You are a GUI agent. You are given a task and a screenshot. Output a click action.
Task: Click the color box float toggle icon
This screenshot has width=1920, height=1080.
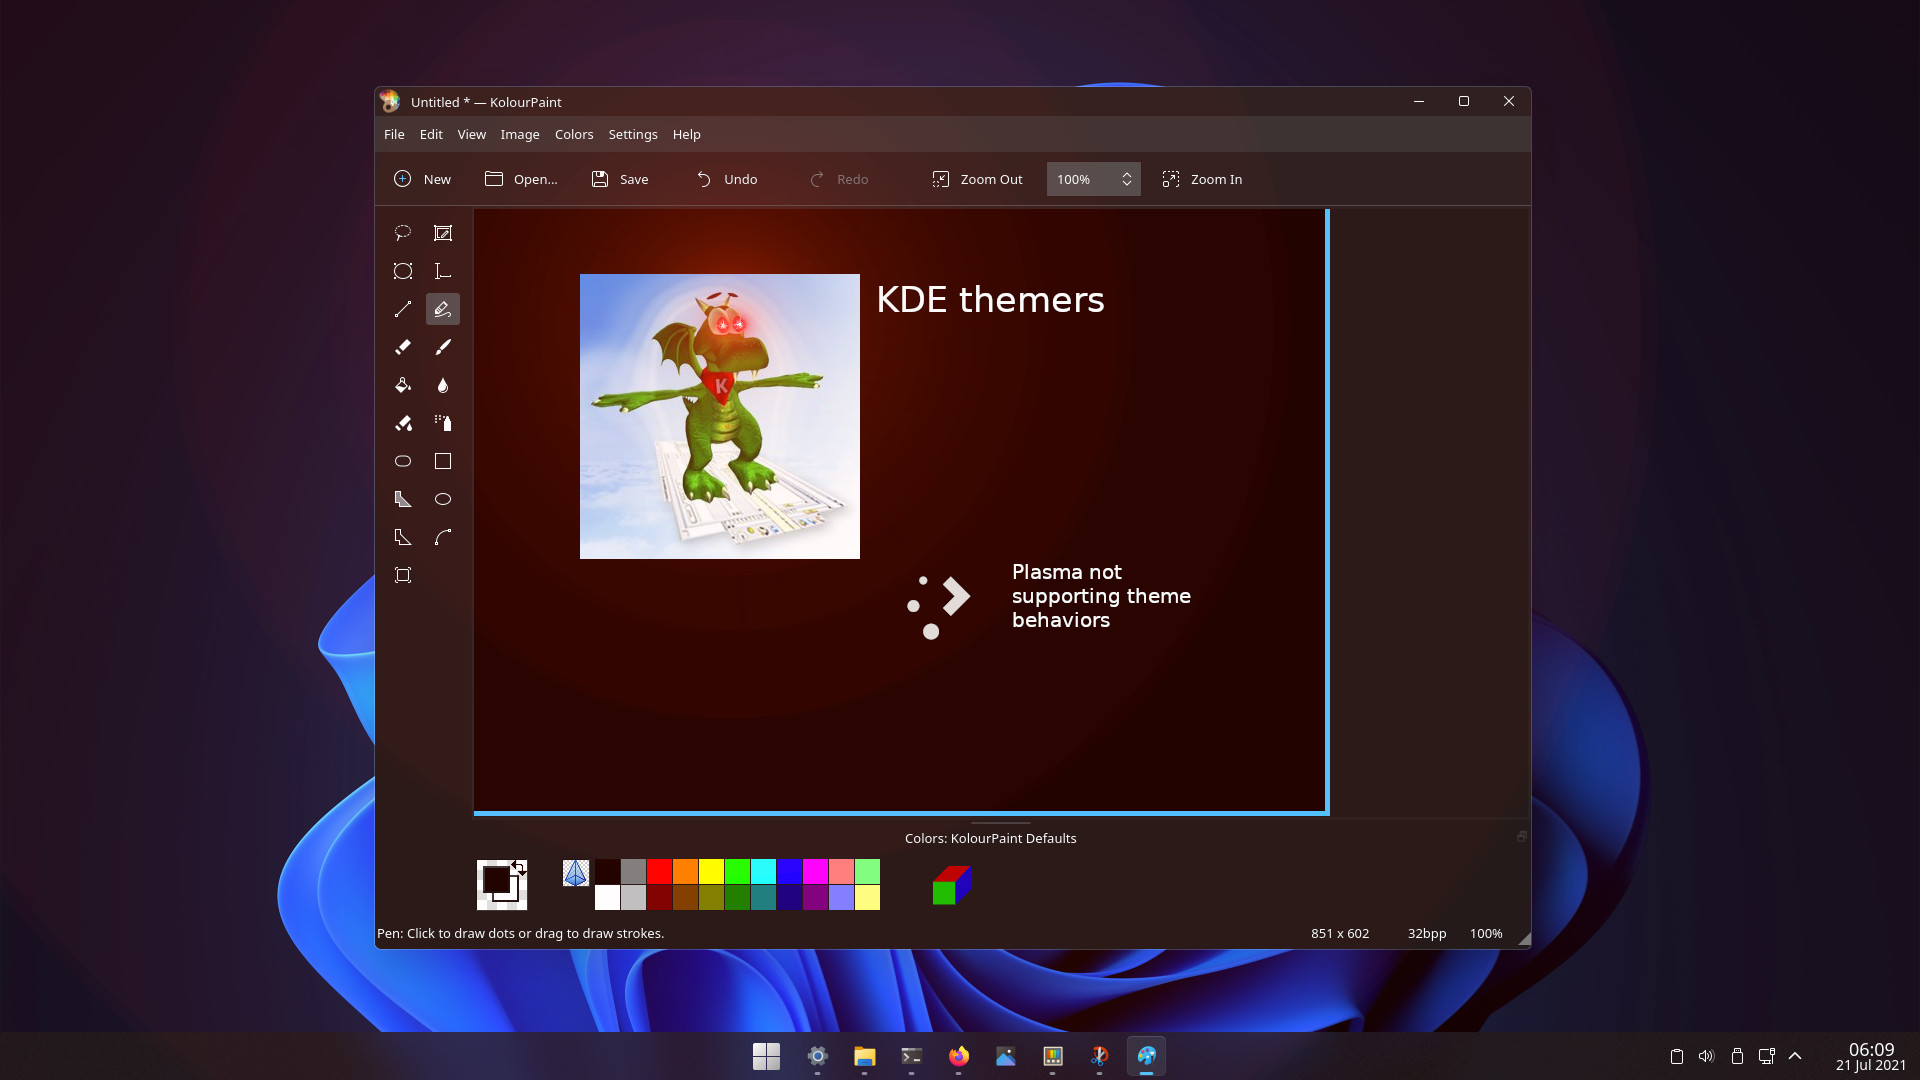[1522, 836]
